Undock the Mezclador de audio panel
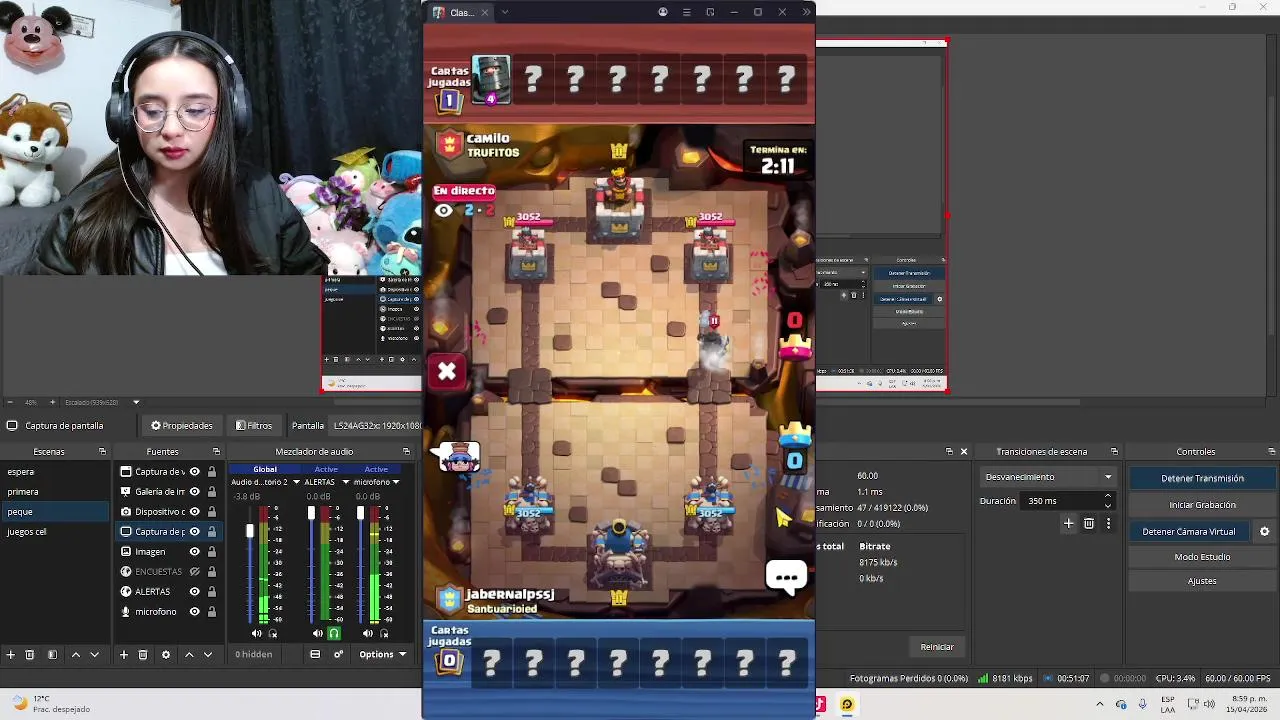1280x720 pixels. point(406,451)
